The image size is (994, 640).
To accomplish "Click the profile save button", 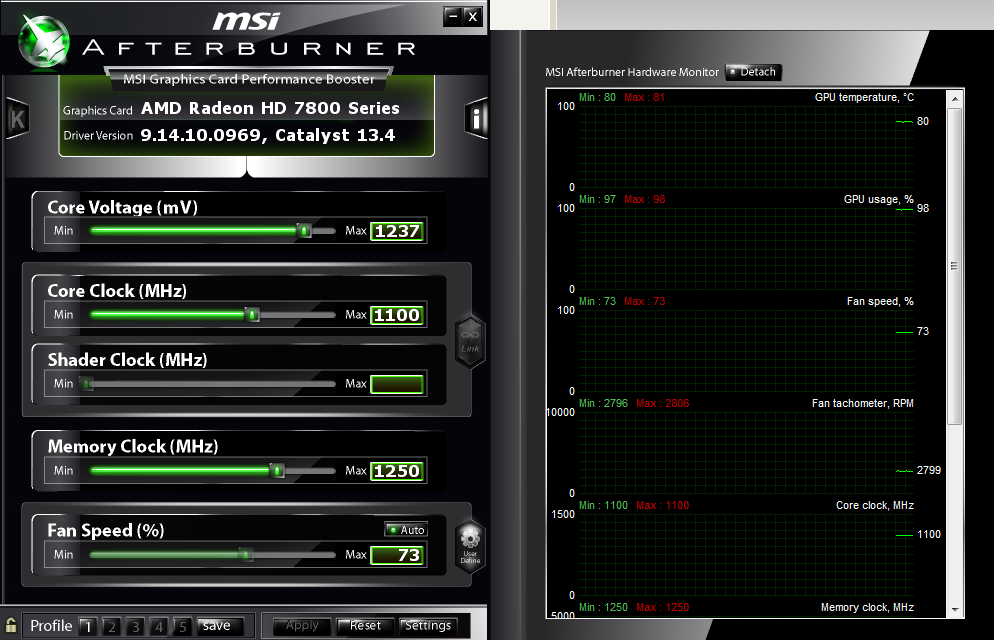I will [x=219, y=626].
